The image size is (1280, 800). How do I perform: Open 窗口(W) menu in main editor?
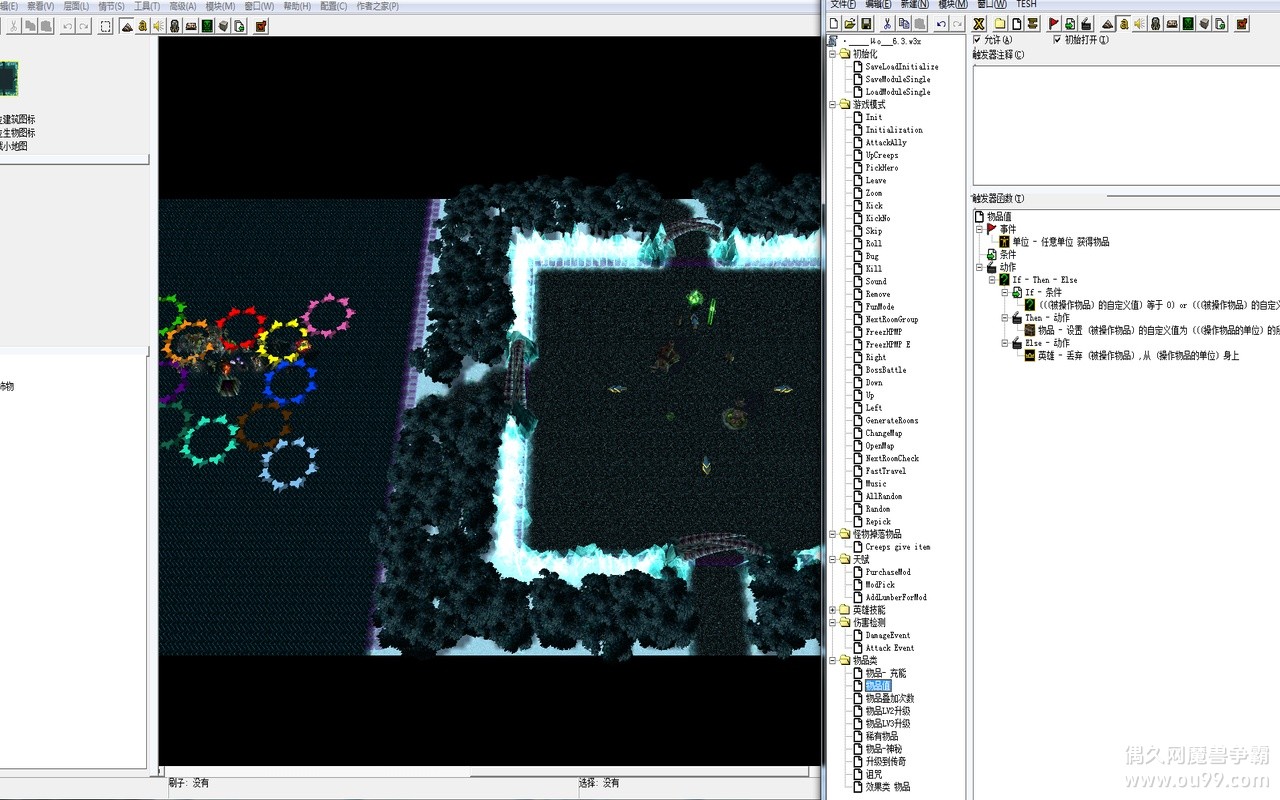[259, 6]
